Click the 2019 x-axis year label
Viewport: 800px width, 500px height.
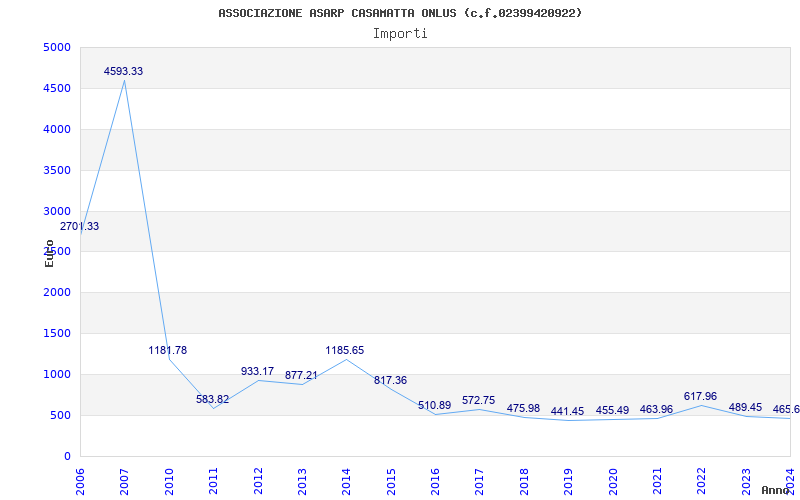569,480
